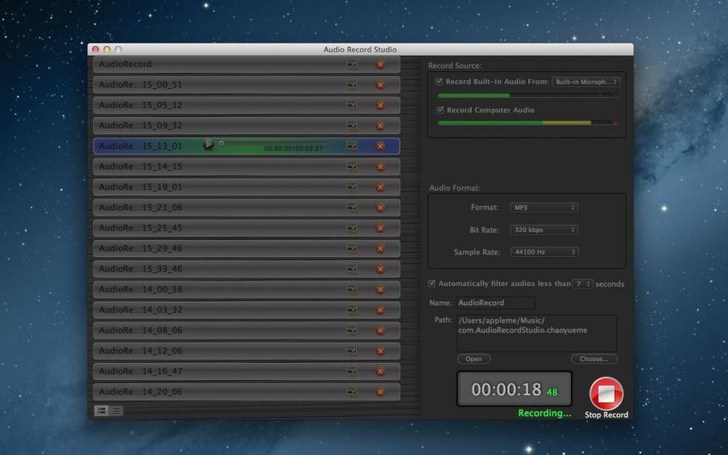Image resolution: width=728 pixels, height=455 pixels.
Task: Expand the Bit Rate 320 kbps dropdown
Action: click(543, 229)
